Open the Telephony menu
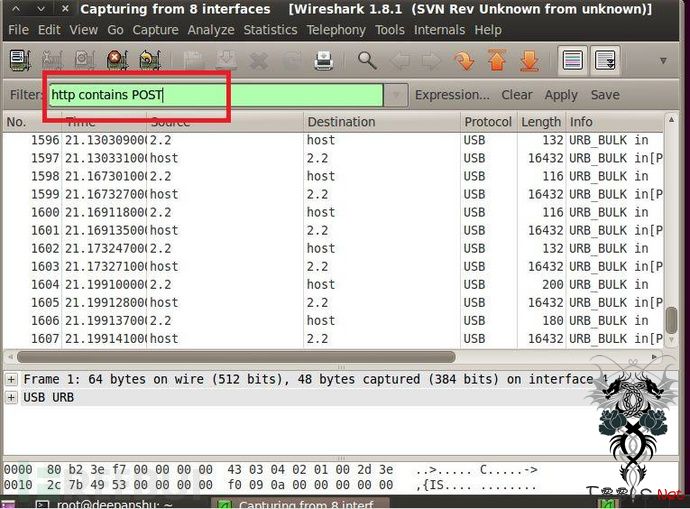The width and height of the screenshot is (690, 509). (336, 30)
